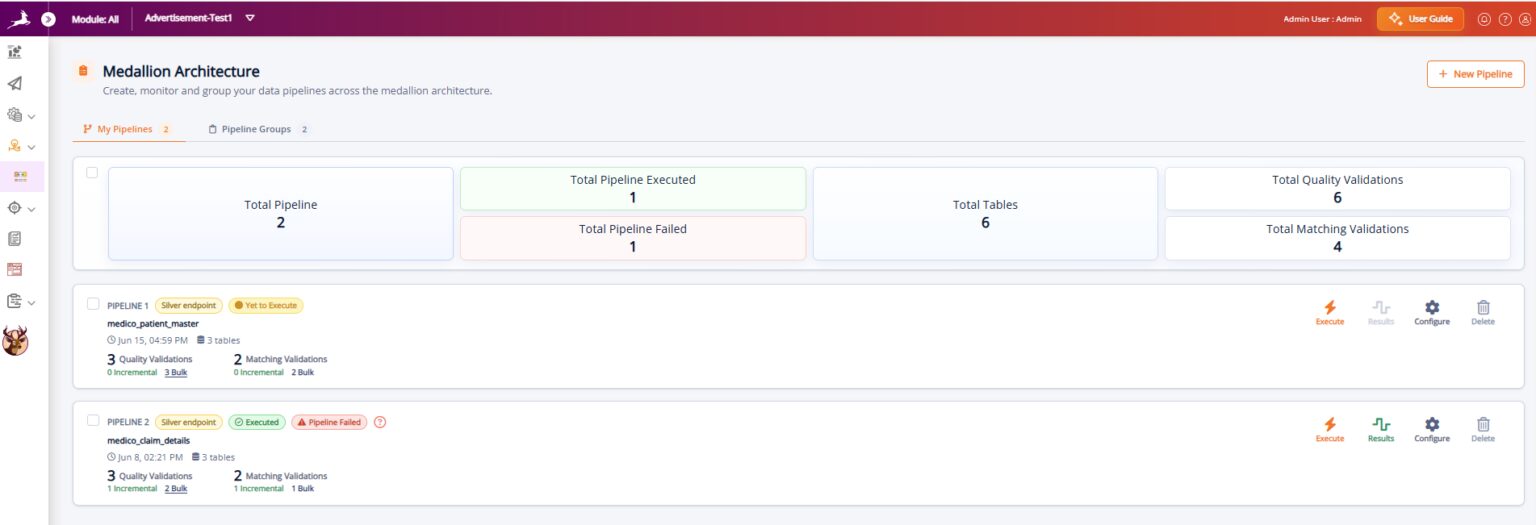Viewport: 1536px width, 525px height.
Task: Select the Pipeline 2 checkbox
Action: (x=93, y=420)
